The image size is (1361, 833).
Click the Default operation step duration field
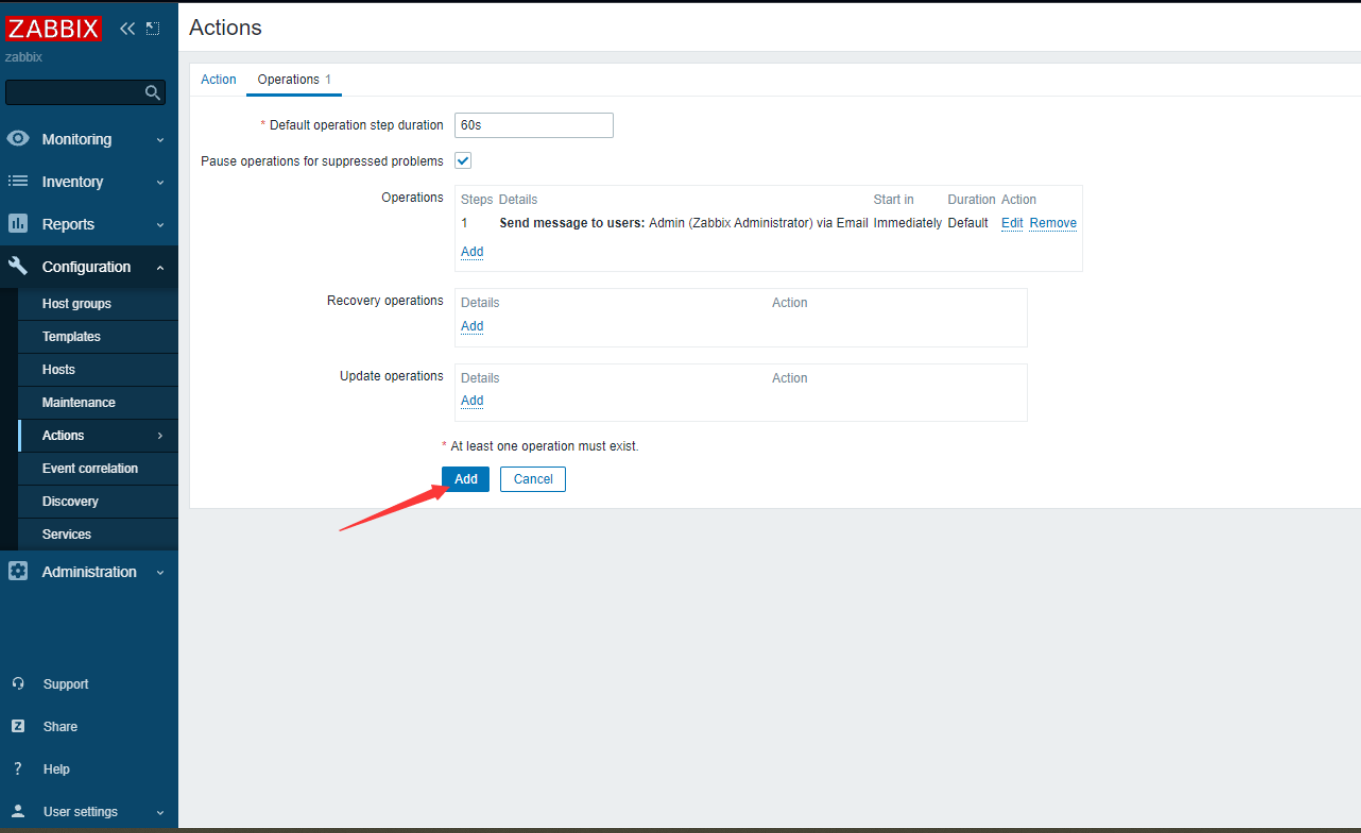(x=534, y=125)
